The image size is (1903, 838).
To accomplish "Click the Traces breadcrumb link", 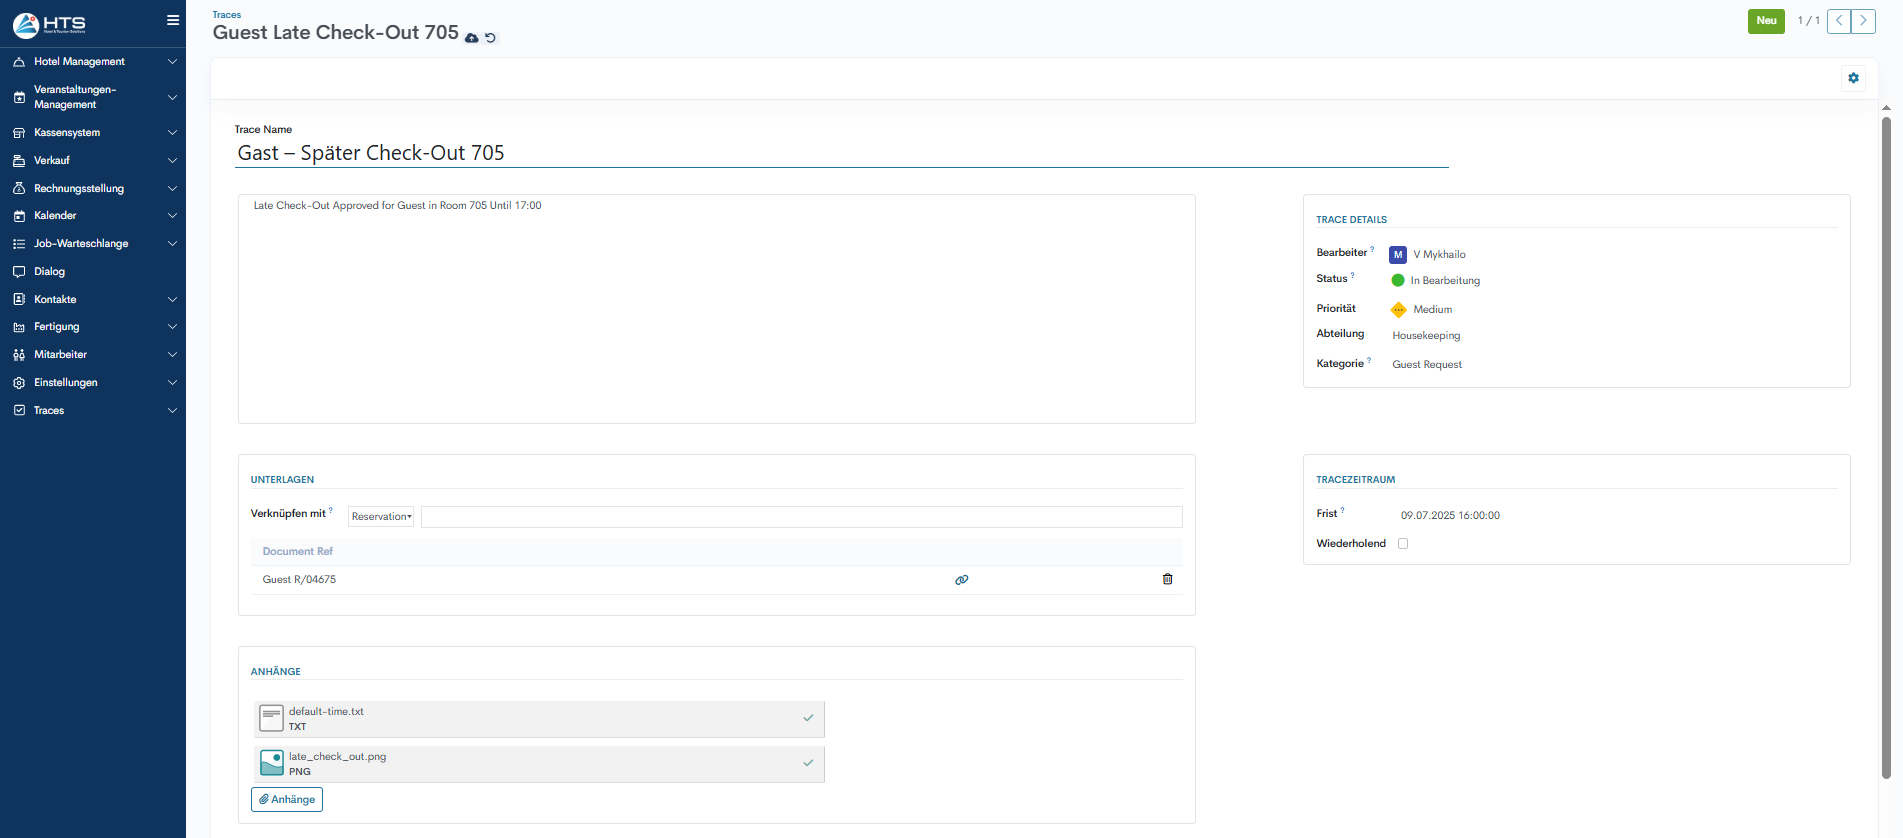I will [x=227, y=15].
